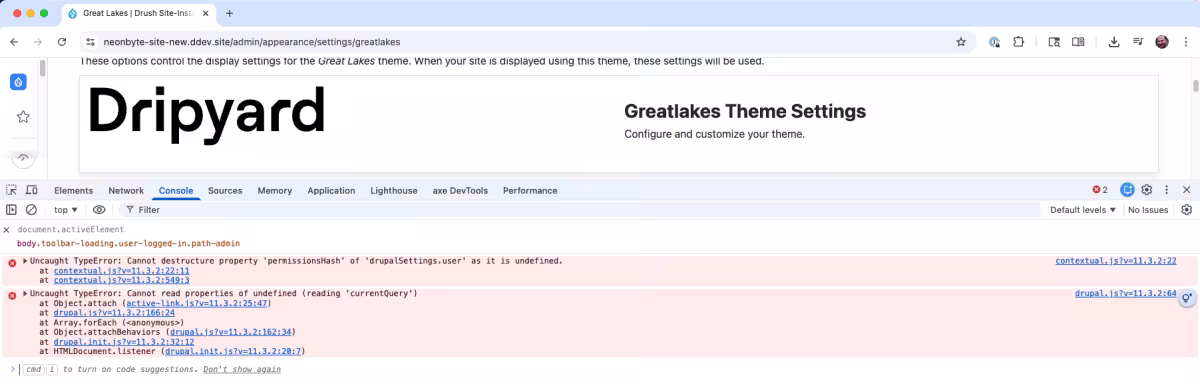Image resolution: width=1200 pixels, height=384 pixels.
Task: Switch to the Elements tab
Action: point(74,190)
